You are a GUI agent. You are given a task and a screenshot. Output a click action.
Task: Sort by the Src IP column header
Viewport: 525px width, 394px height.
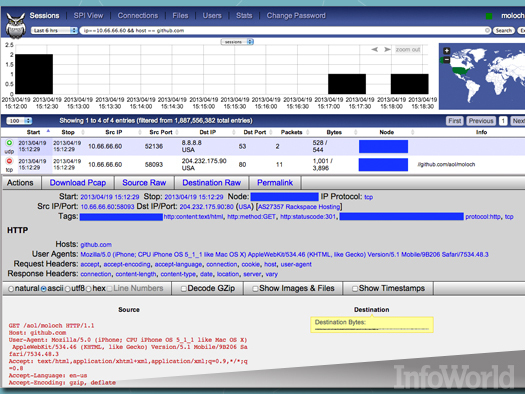[114, 132]
